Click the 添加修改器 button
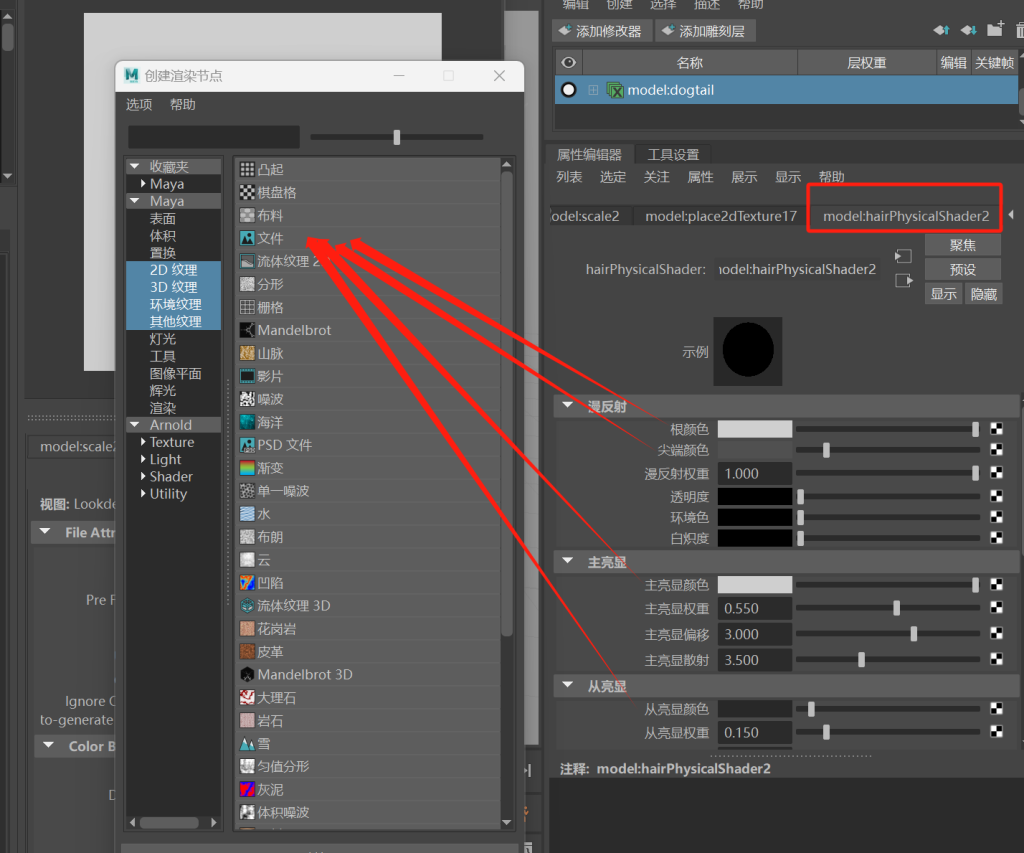Image resolution: width=1024 pixels, height=853 pixels. click(601, 31)
